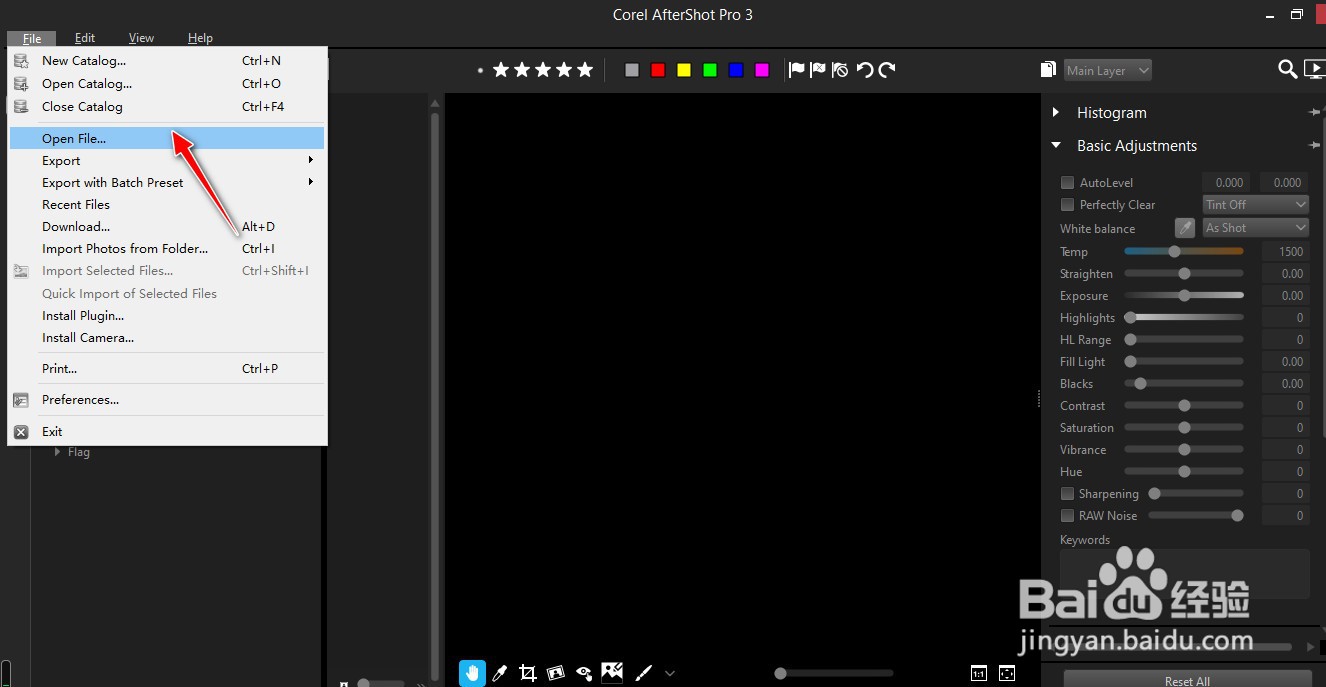Click into the Keywords text box

[1185, 574]
